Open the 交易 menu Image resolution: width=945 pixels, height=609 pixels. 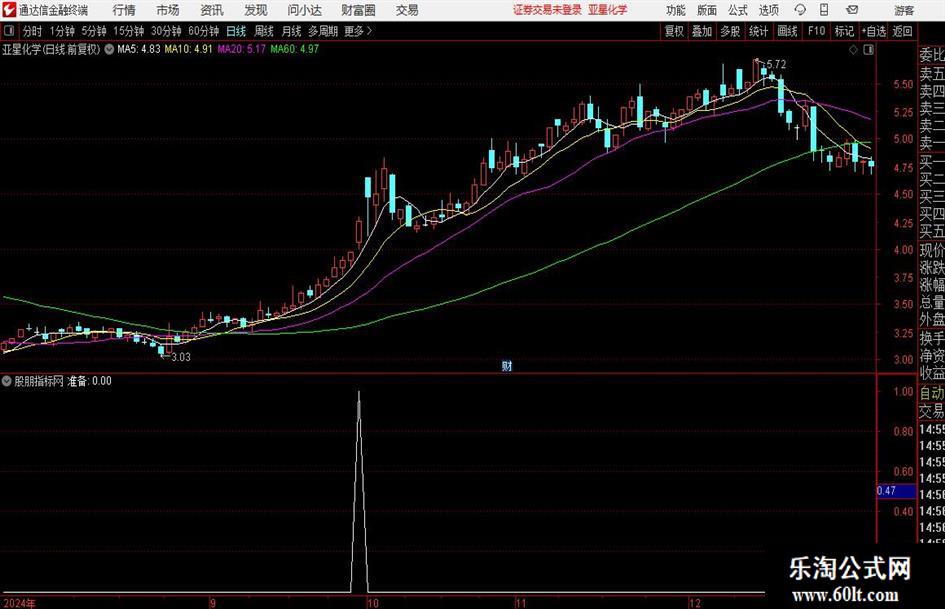[x=407, y=10]
